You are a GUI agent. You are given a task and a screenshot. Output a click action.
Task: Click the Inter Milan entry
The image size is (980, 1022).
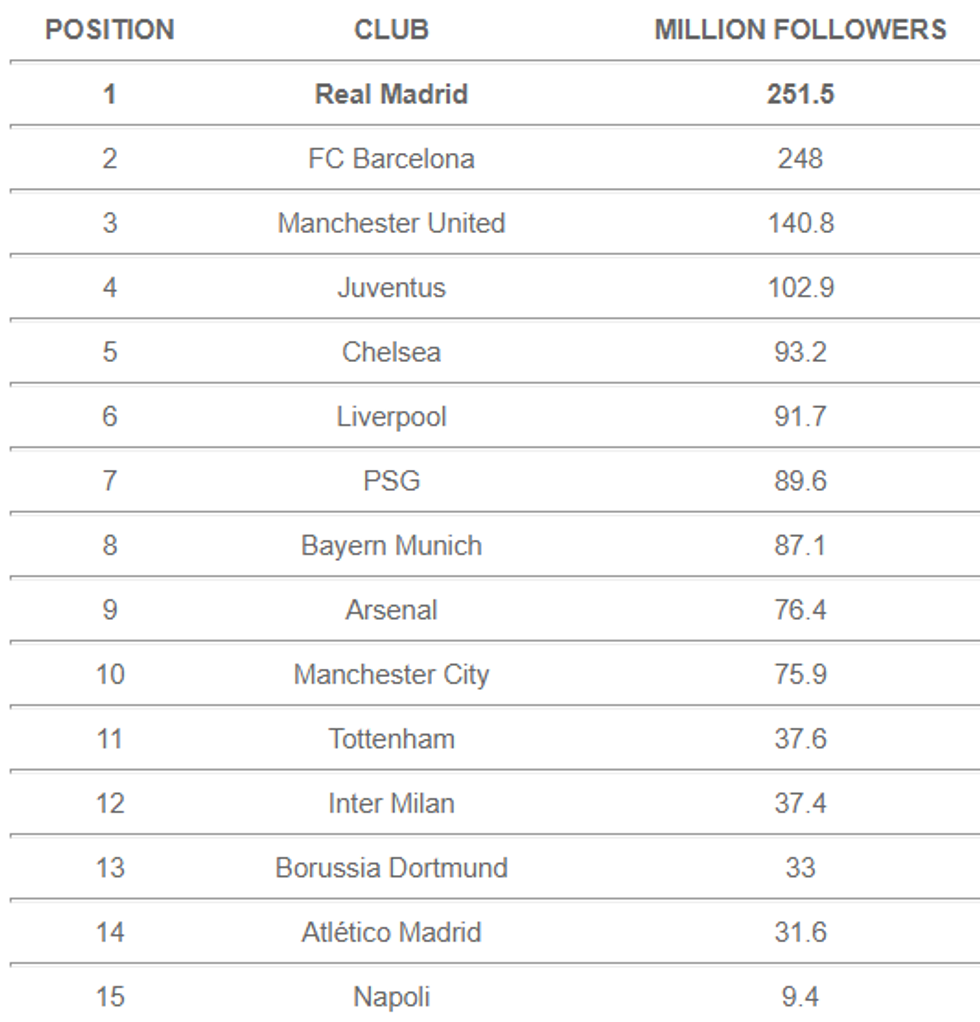pyautogui.click(x=391, y=804)
